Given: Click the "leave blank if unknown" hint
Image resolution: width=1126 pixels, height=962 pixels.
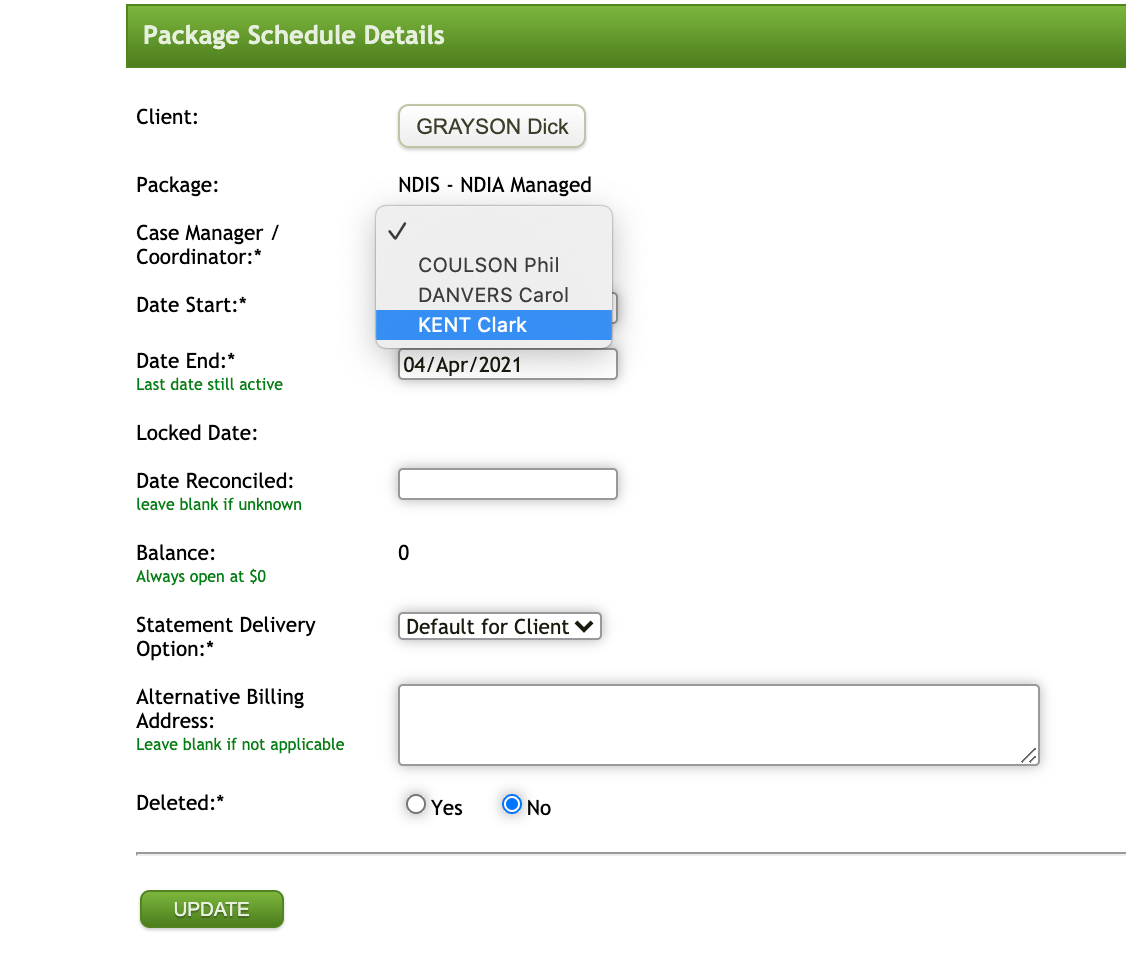Looking at the screenshot, I should pos(218,505).
